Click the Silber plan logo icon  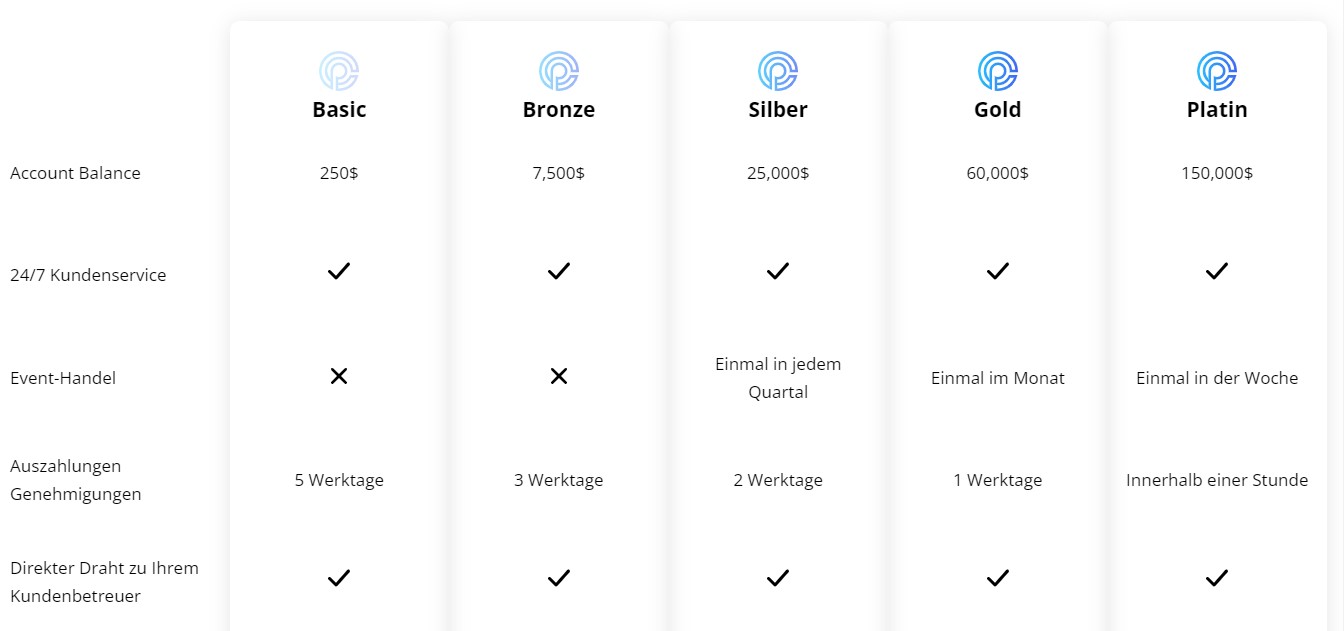click(x=778, y=71)
